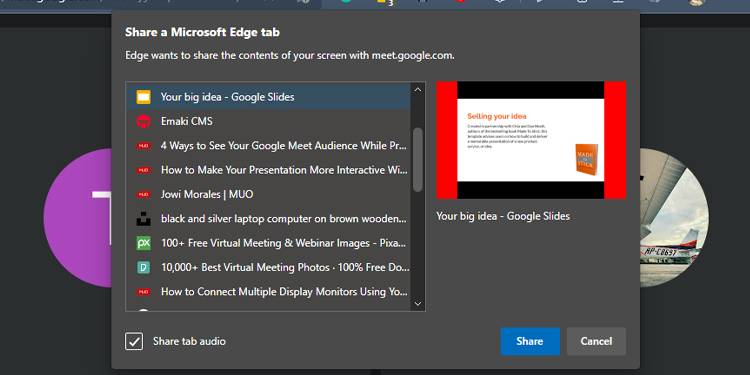Click the airplane photo participant avatar in Meet
This screenshot has height=375, width=750.
(x=674, y=218)
